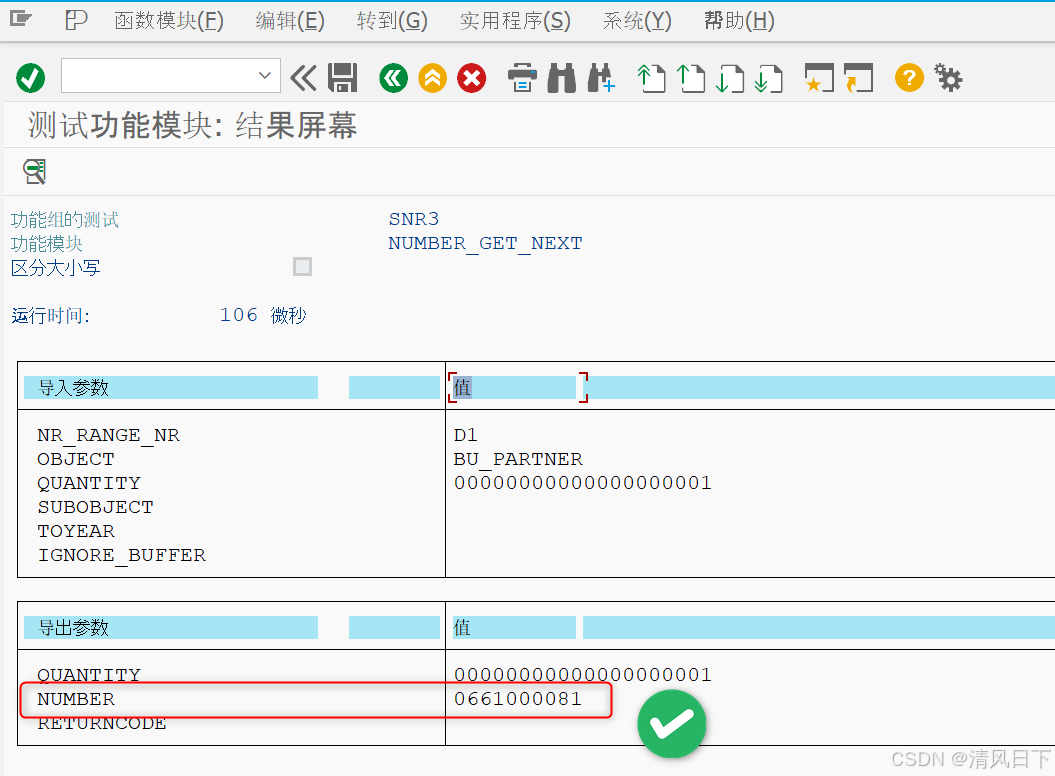Viewport: 1055px width, 776px height.
Task: Open the command field dropdown arrow
Action: 264,75
